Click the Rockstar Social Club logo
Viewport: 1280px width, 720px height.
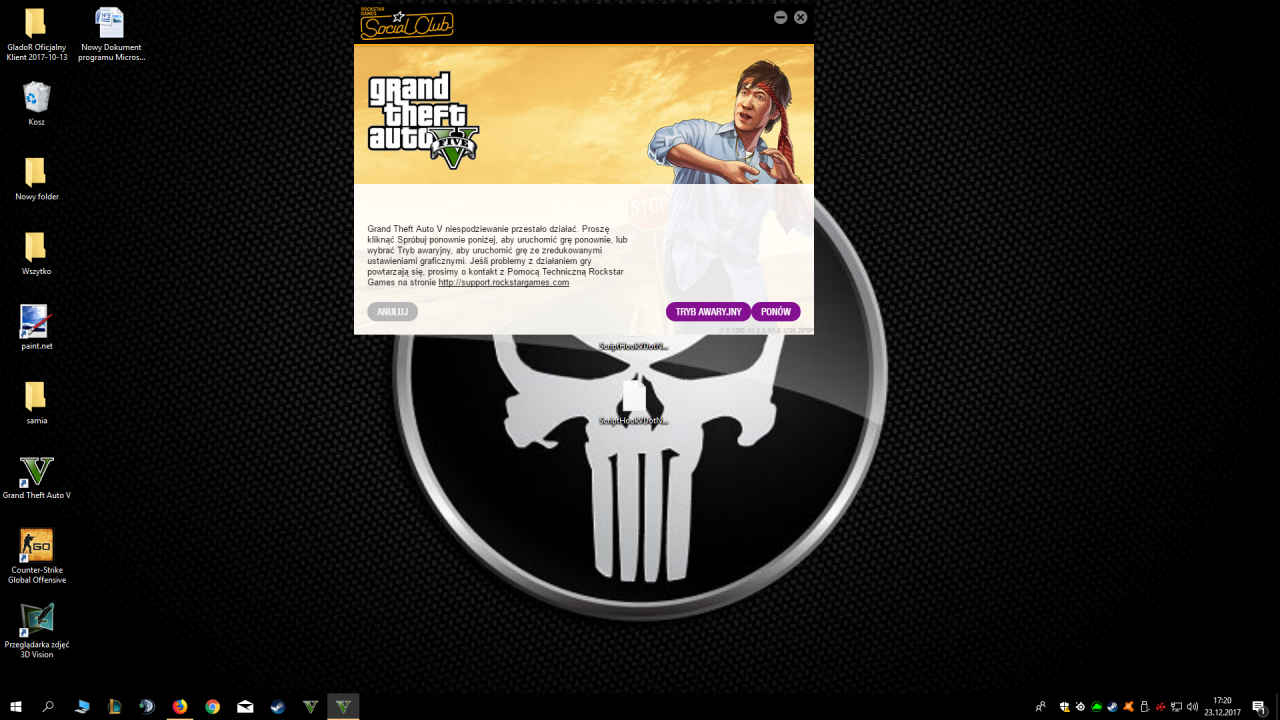point(407,23)
